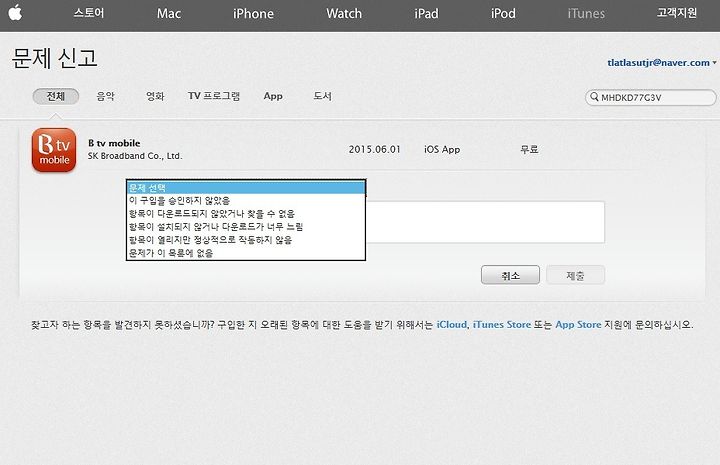The width and height of the screenshot is (720, 465).
Task: Click the purchase date 2015.06.01
Action: click(374, 150)
